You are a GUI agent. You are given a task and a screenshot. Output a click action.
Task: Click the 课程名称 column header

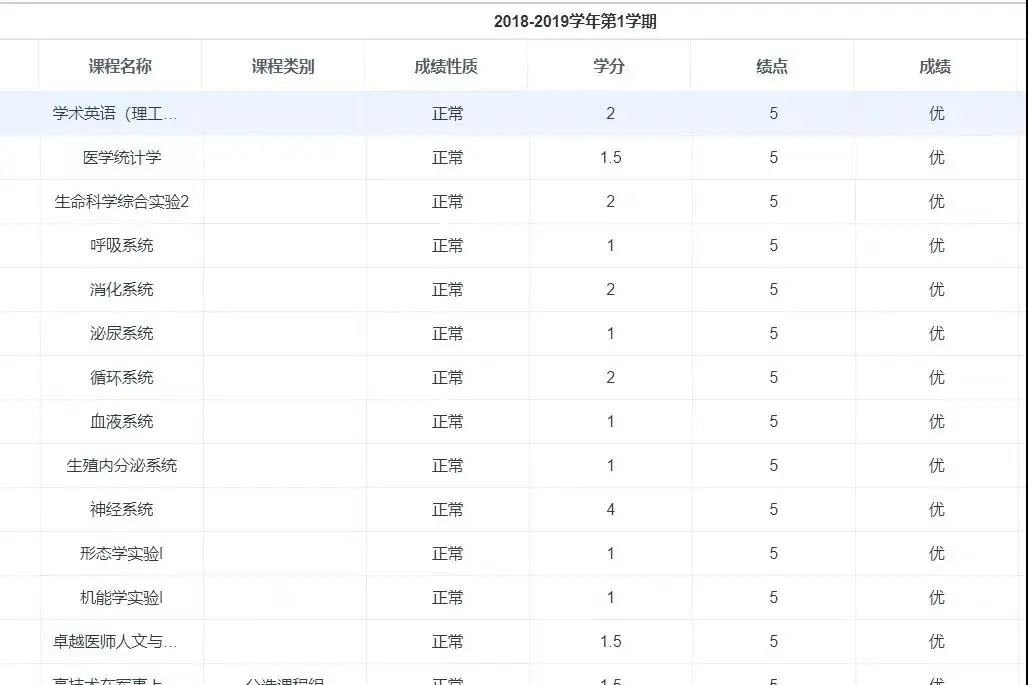tap(120, 67)
